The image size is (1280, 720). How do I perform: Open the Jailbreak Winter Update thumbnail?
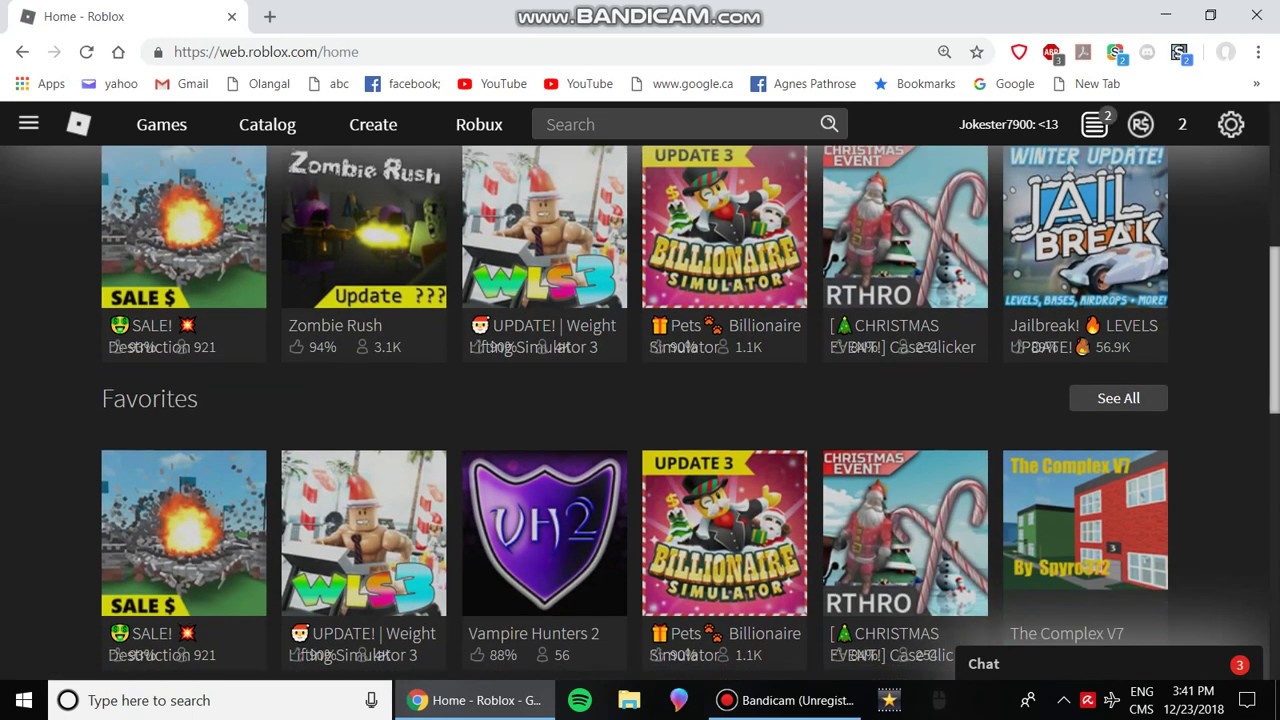pyautogui.click(x=1085, y=226)
